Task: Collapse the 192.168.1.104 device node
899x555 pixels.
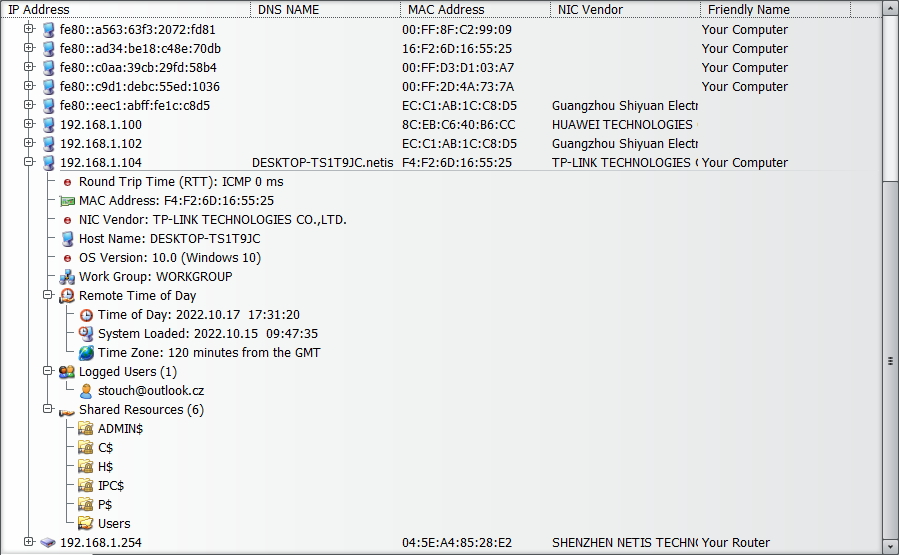Action: (x=29, y=162)
